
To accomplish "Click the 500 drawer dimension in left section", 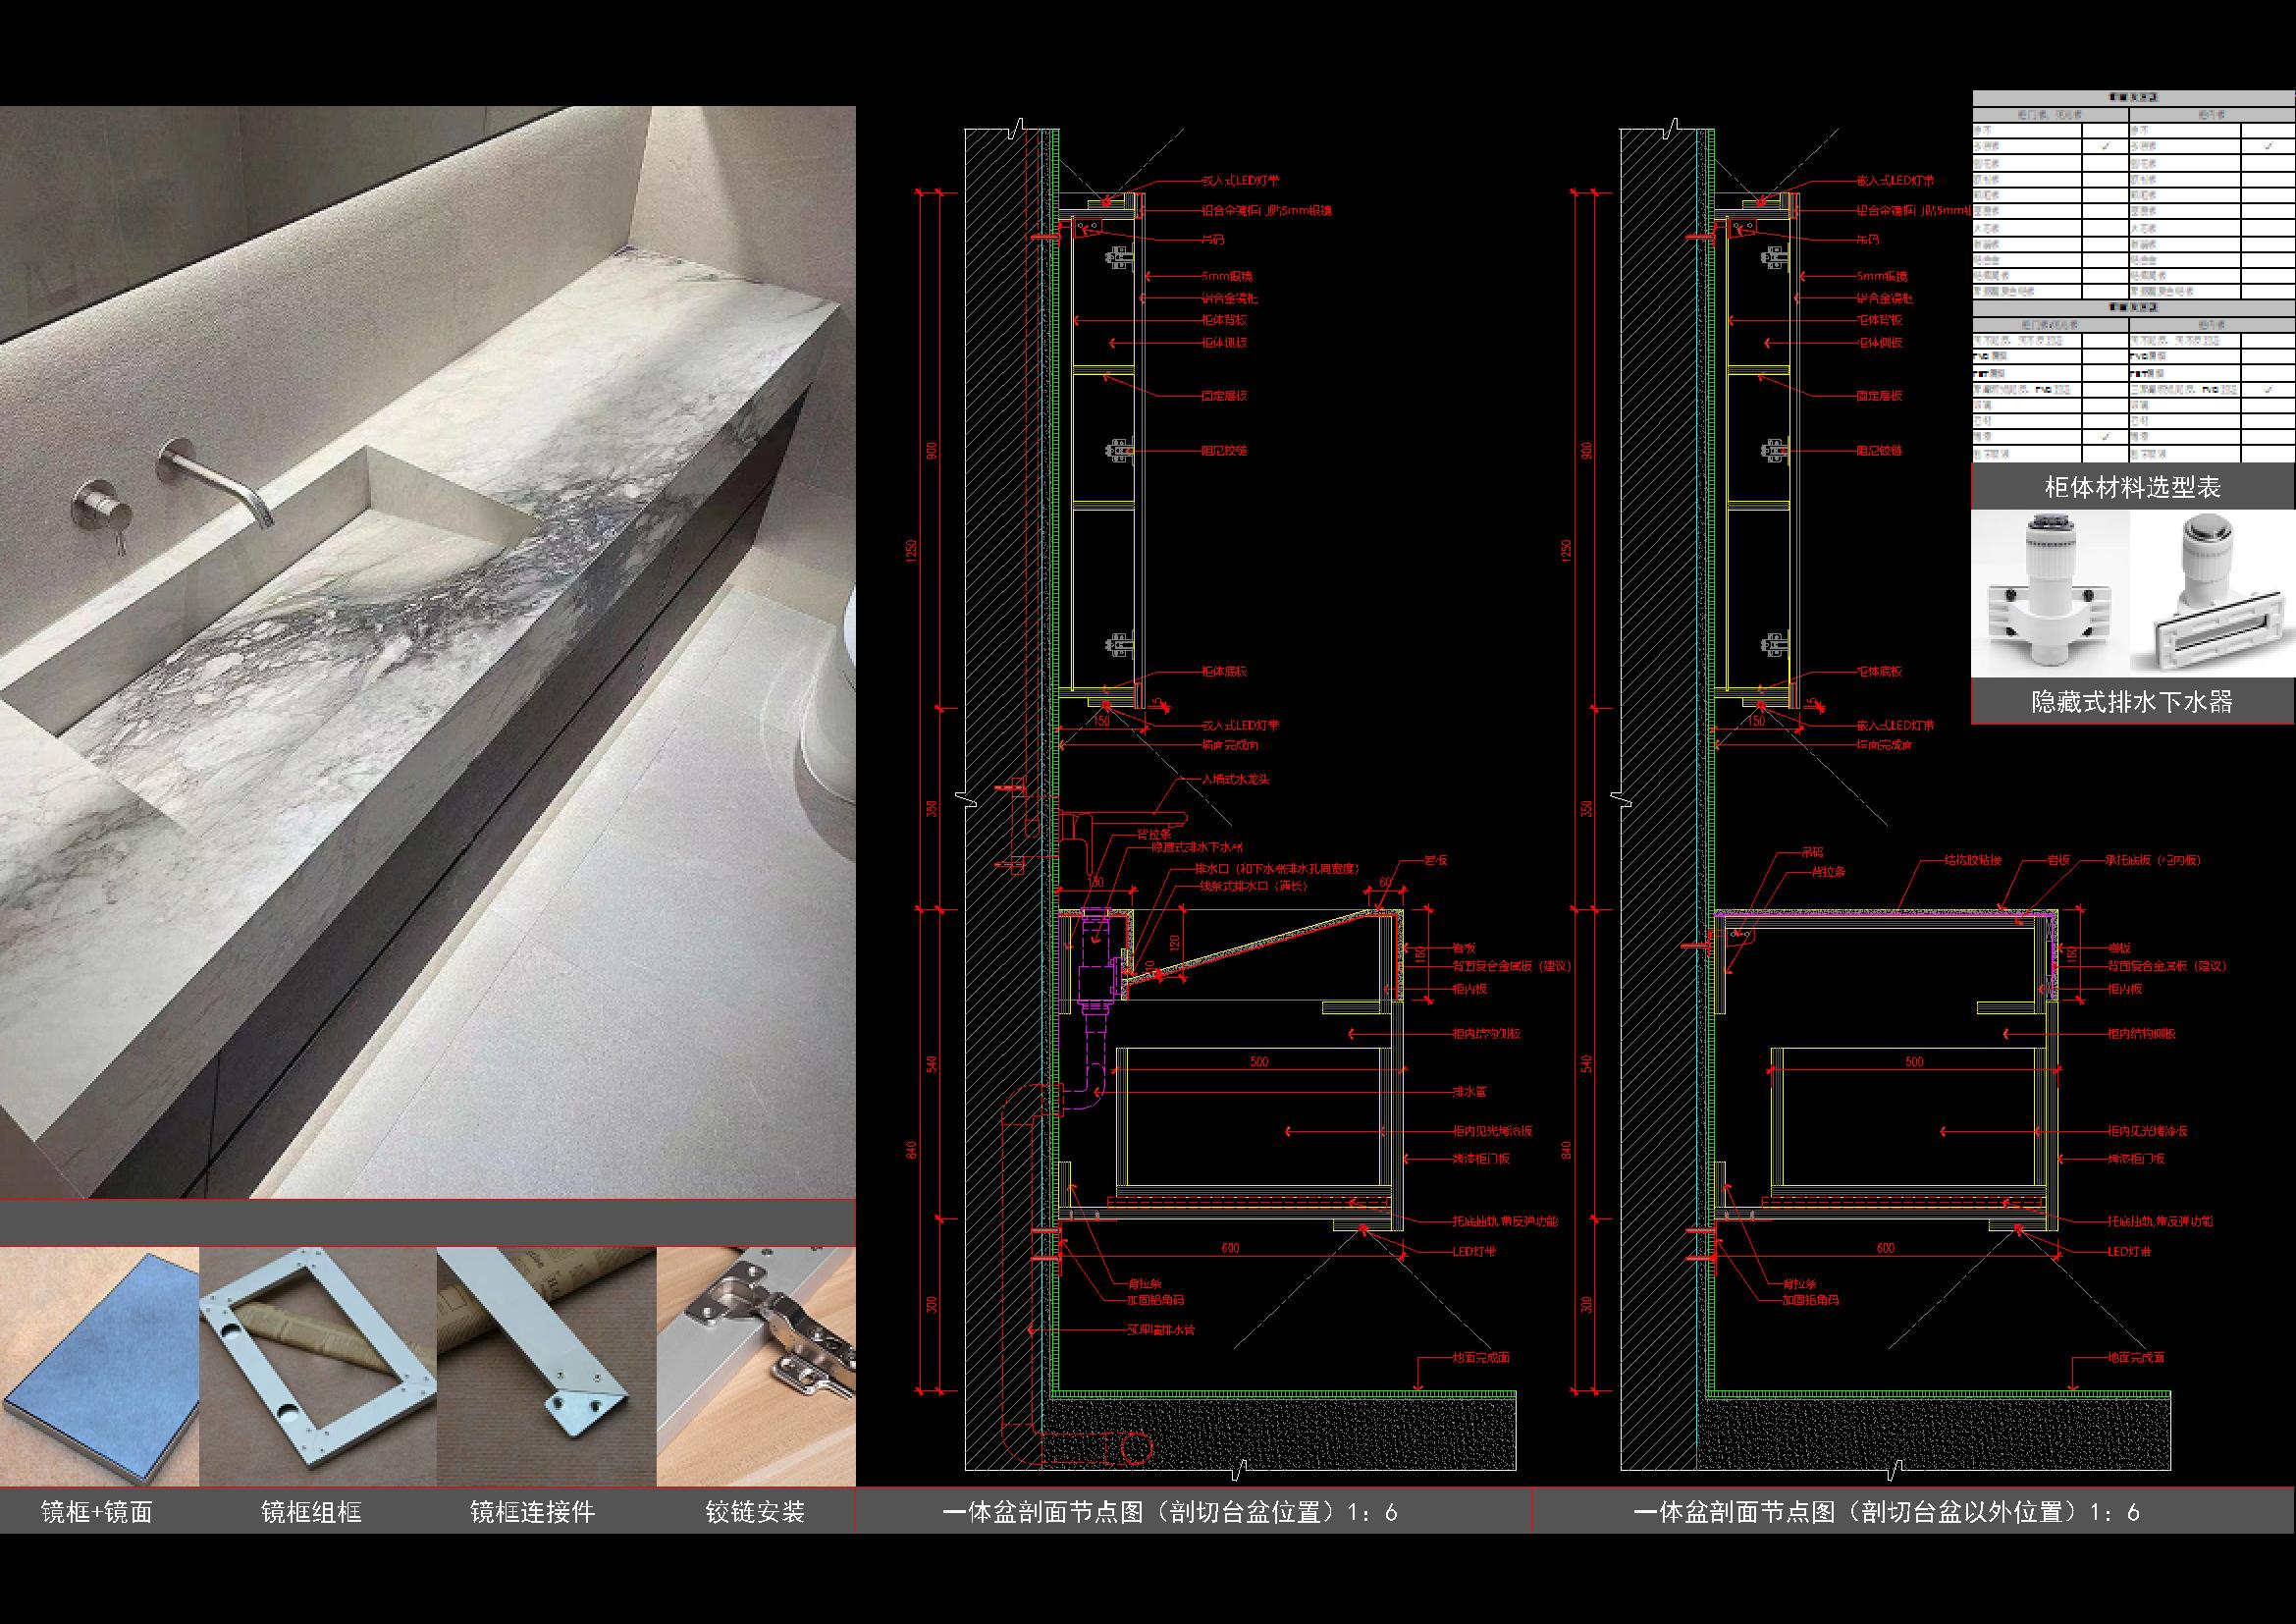I will click(1259, 1061).
